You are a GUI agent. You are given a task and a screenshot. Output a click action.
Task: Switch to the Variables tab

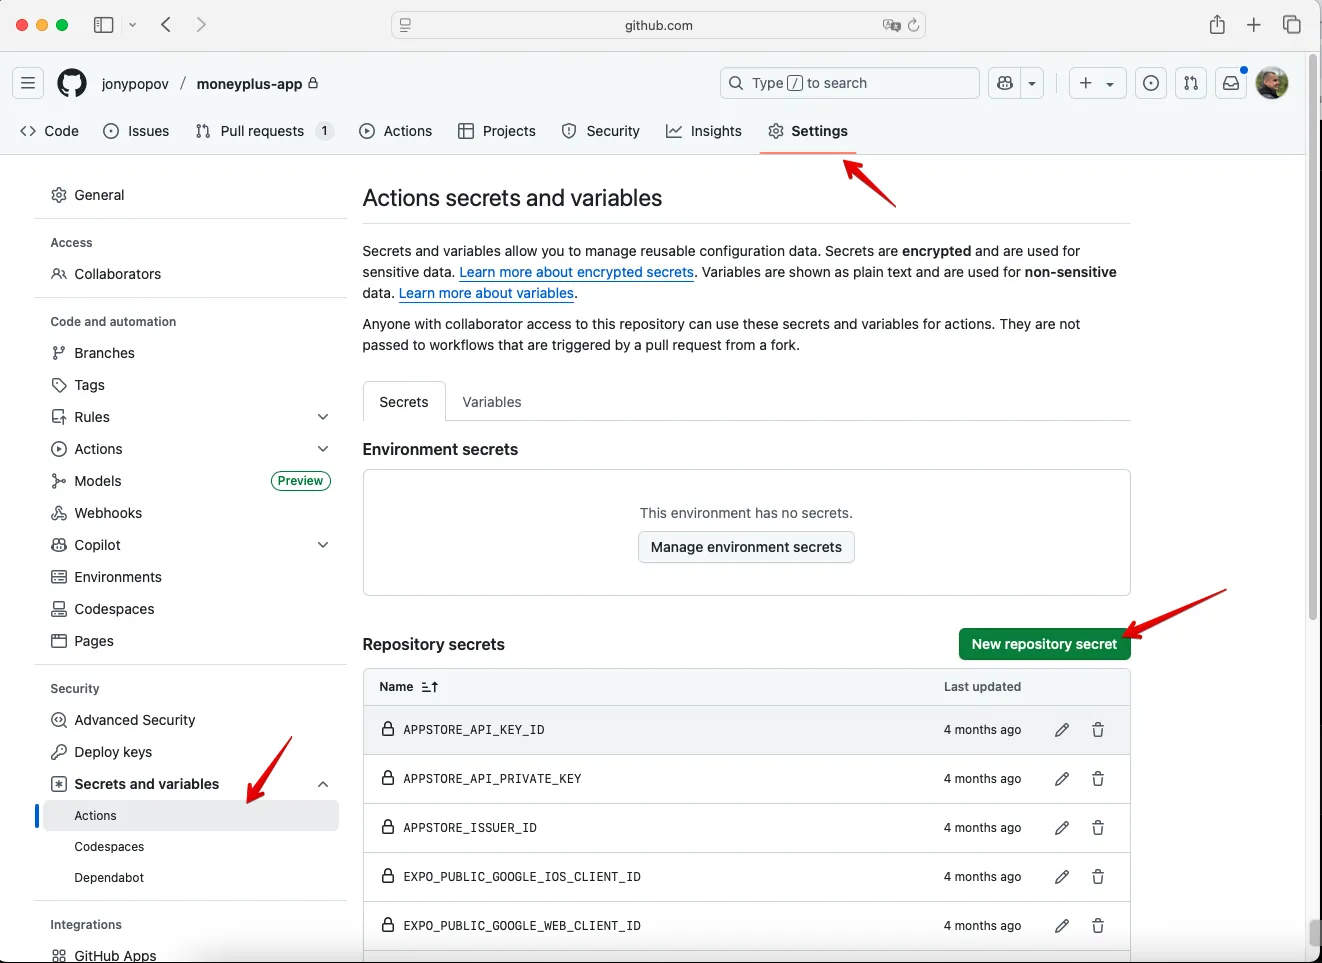[492, 402]
